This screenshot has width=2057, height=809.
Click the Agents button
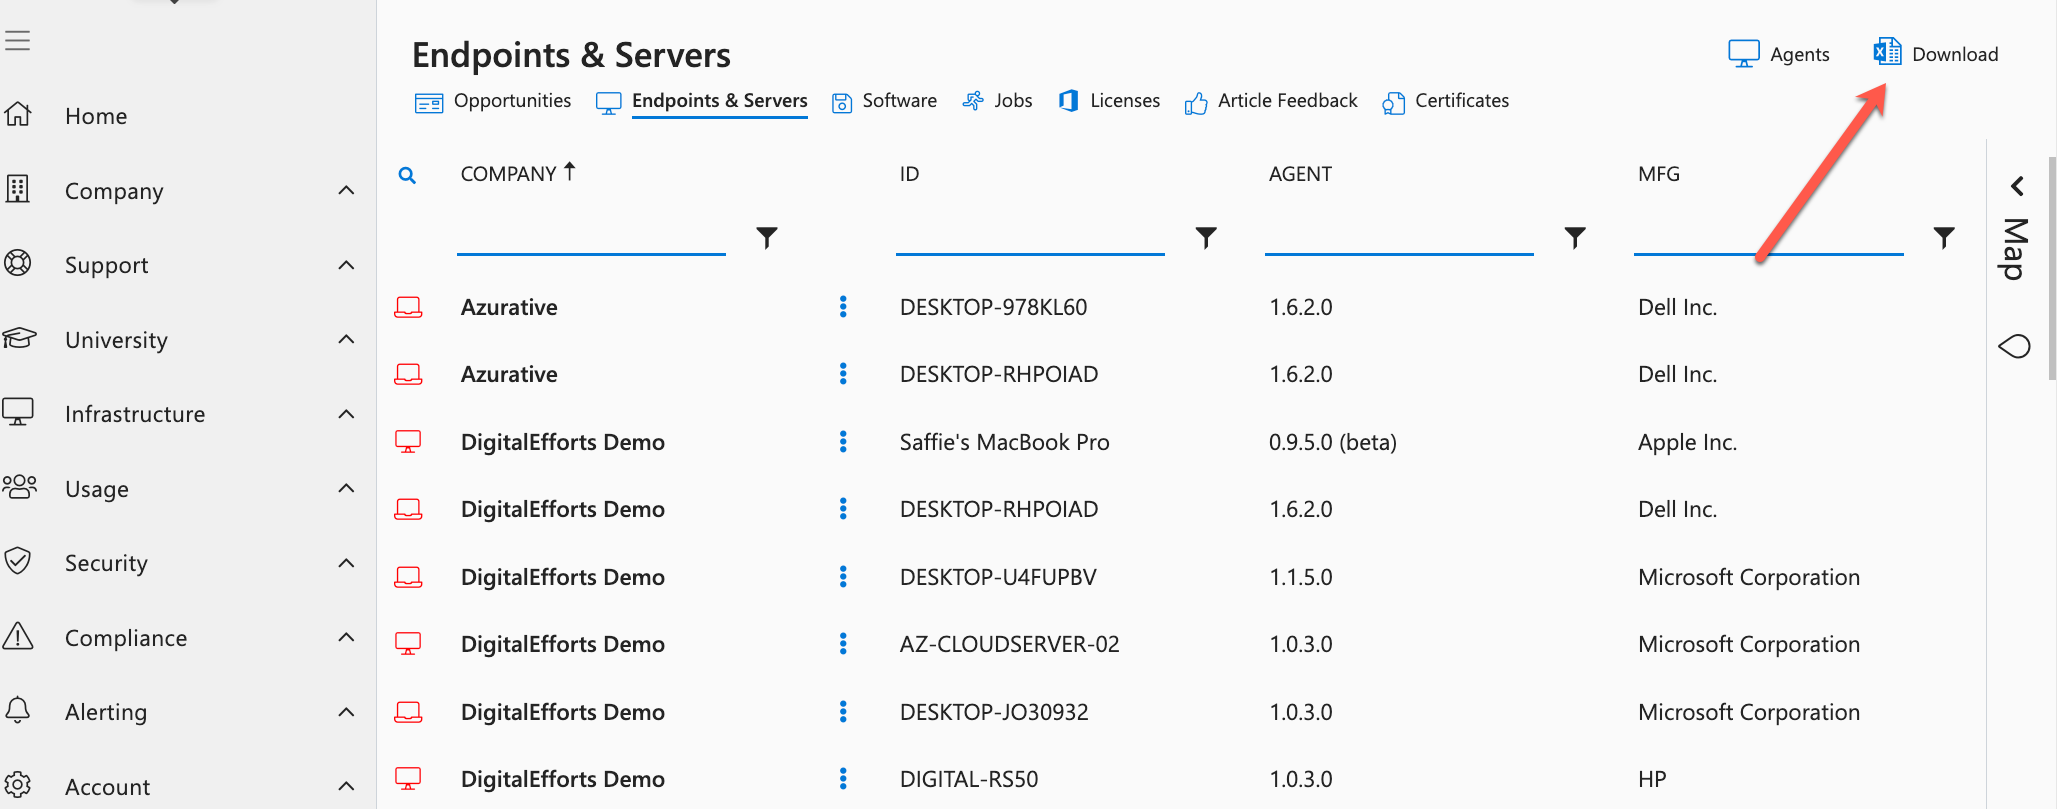click(1779, 54)
